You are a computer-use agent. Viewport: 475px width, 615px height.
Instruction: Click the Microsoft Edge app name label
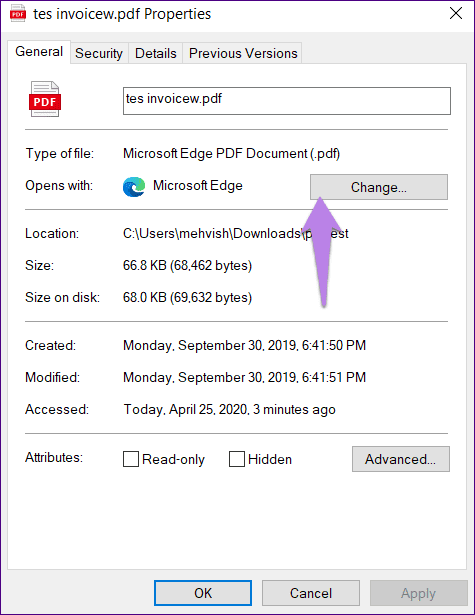point(198,186)
